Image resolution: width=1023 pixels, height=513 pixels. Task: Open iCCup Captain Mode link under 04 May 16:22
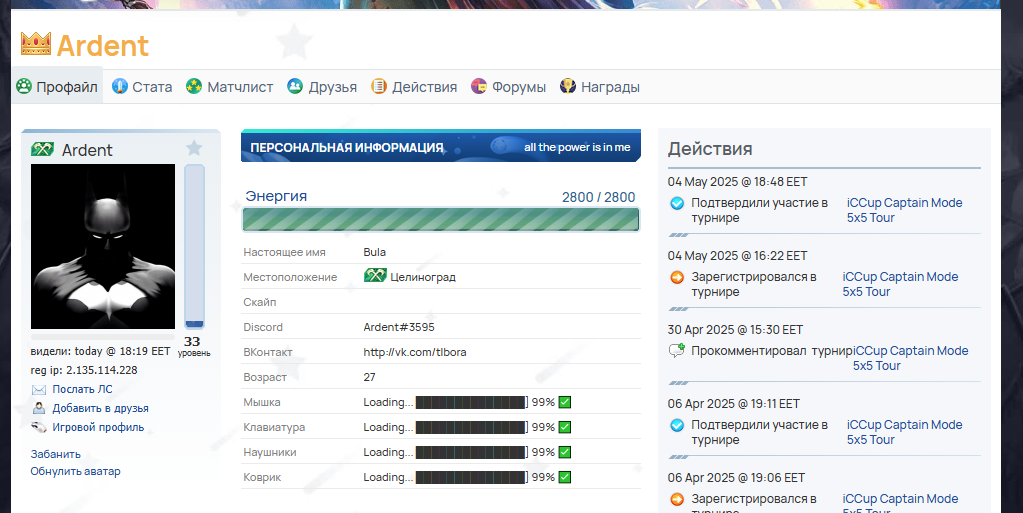point(900,284)
